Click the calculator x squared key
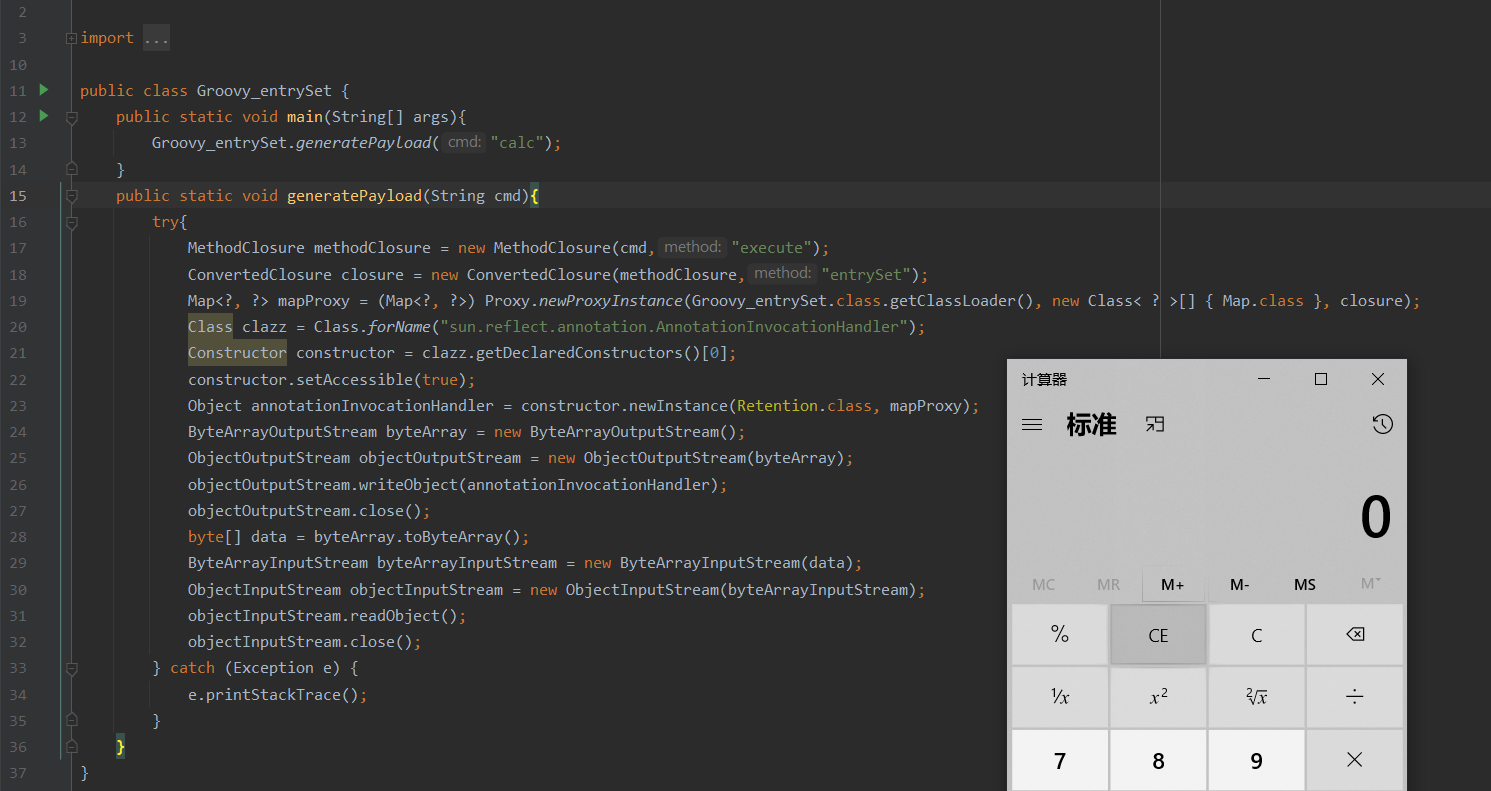This screenshot has width=1491, height=791. 1158,697
